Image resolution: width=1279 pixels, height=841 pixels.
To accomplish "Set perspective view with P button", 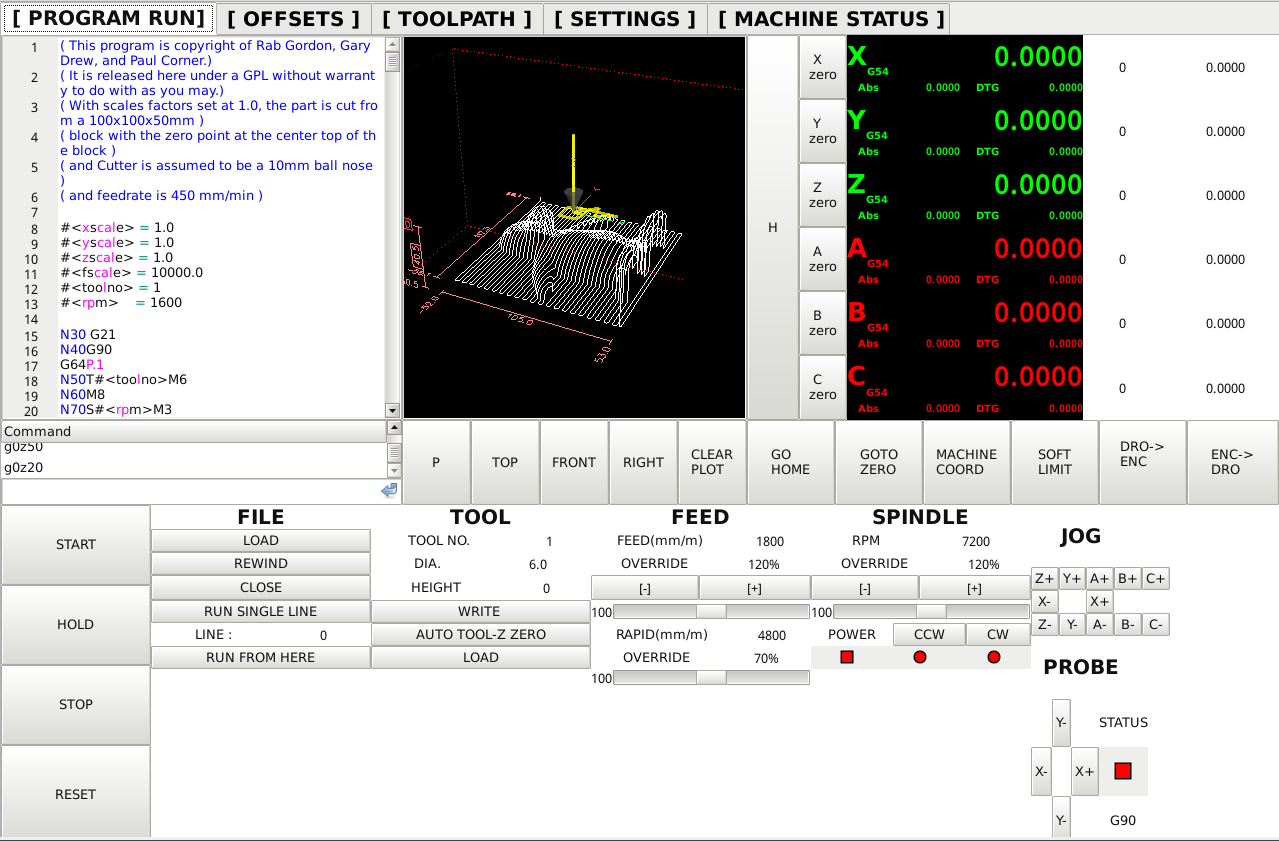I will tap(436, 462).
